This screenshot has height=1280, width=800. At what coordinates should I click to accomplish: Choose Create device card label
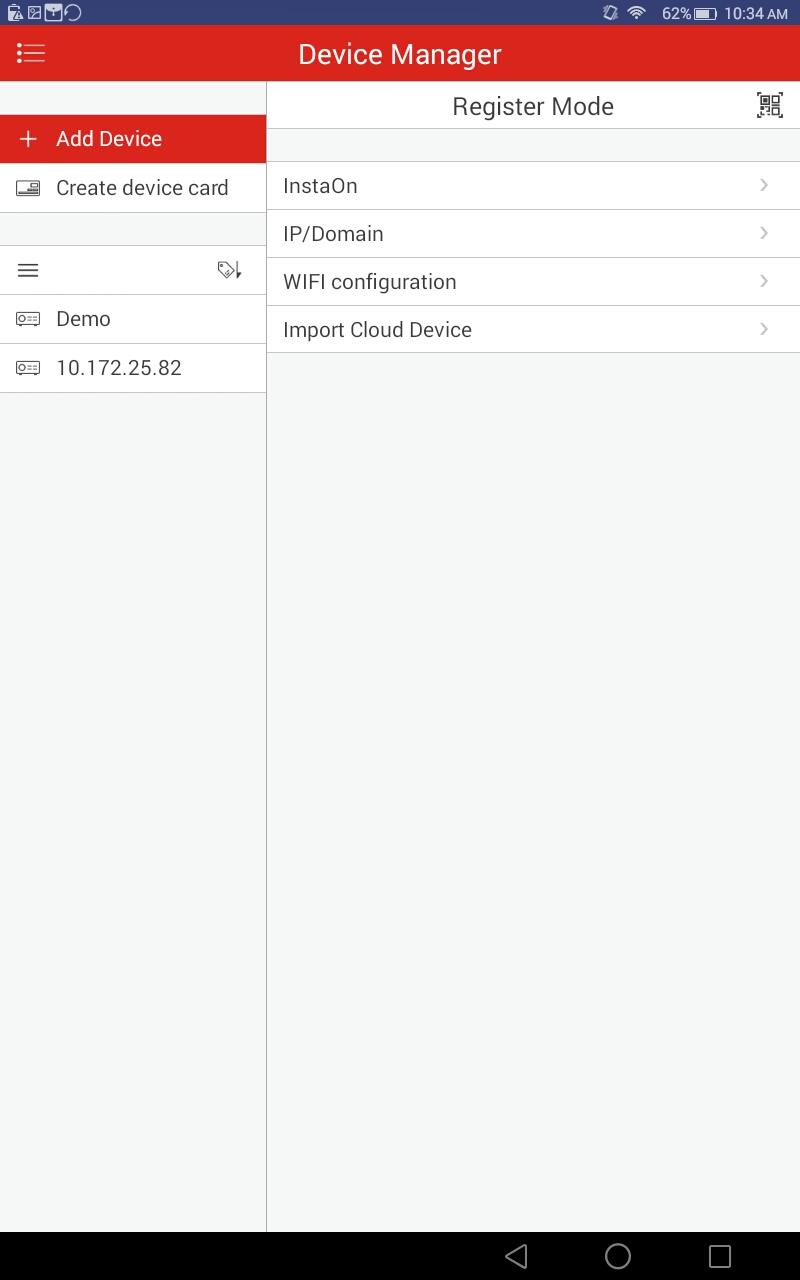coord(142,188)
